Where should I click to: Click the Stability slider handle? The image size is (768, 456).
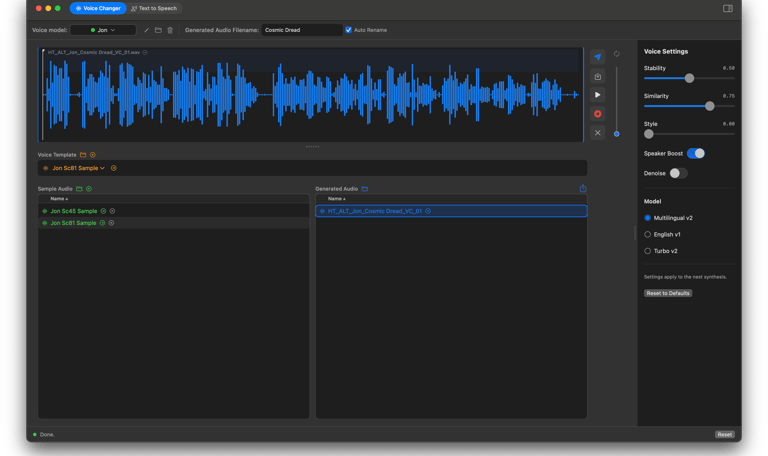pos(689,78)
